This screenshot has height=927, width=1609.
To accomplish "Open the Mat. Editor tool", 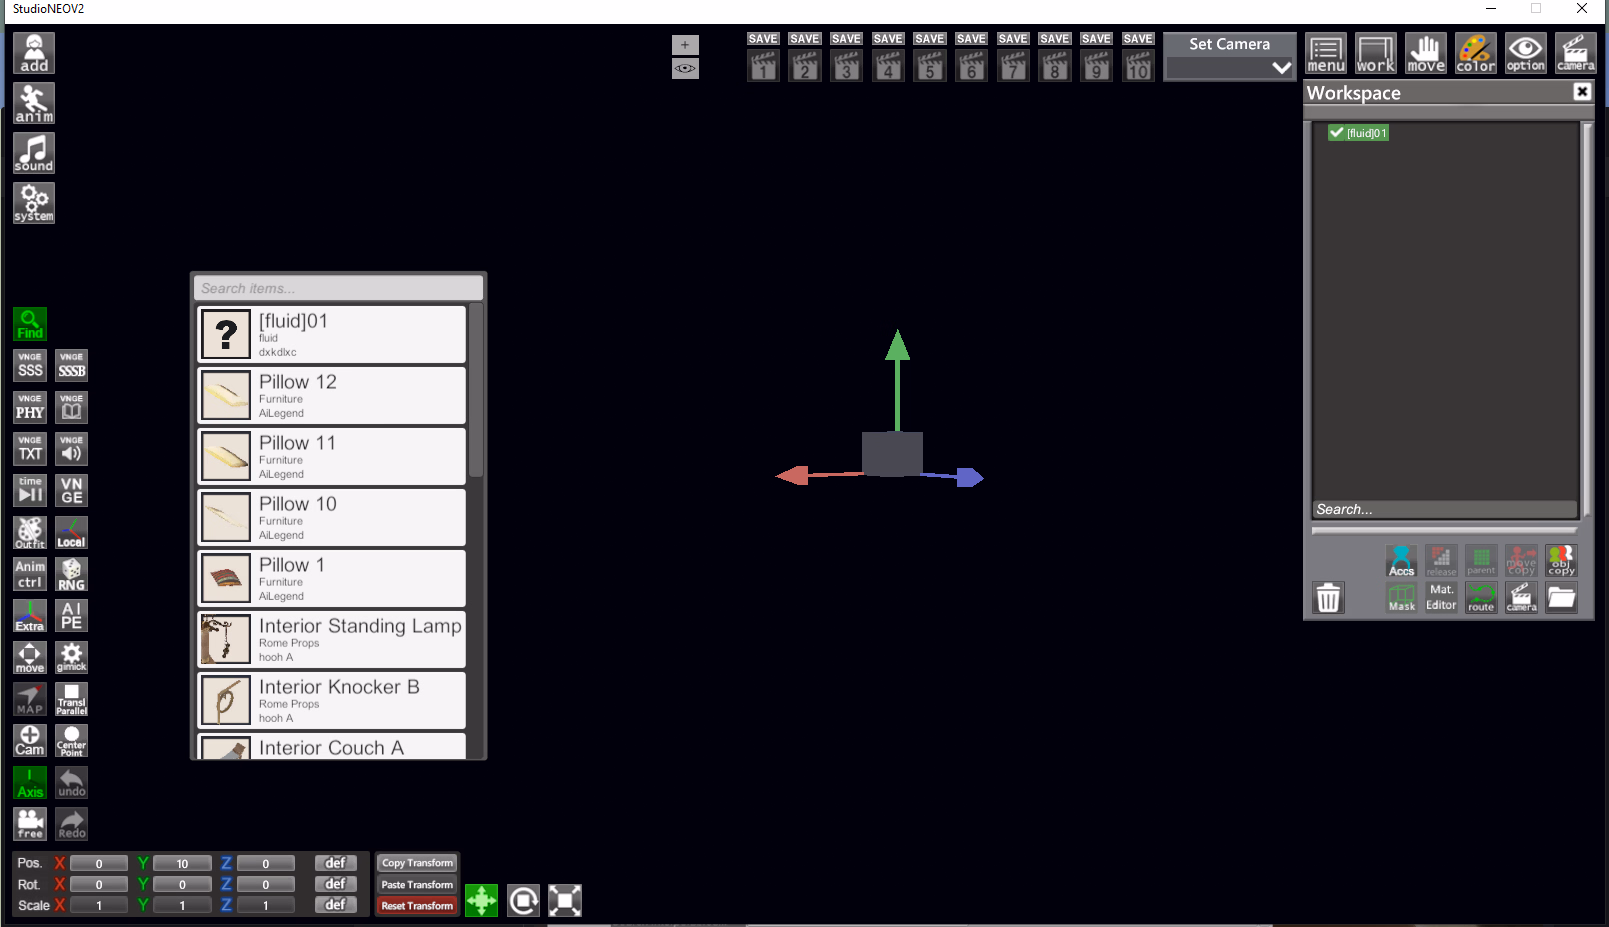I will [1441, 598].
